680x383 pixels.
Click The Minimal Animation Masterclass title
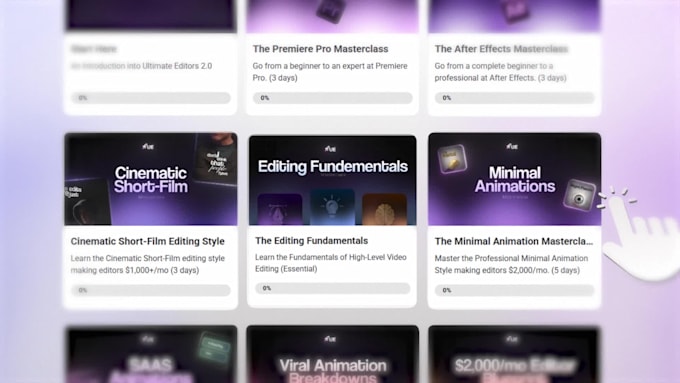tap(514, 241)
